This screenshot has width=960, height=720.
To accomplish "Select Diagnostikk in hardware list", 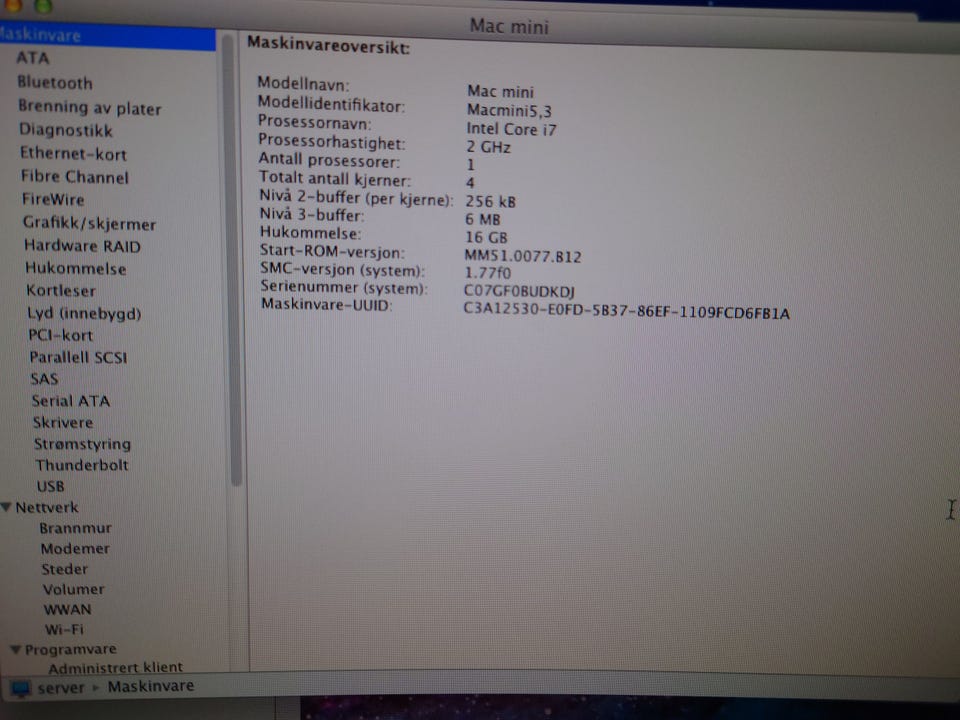I will 66,130.
